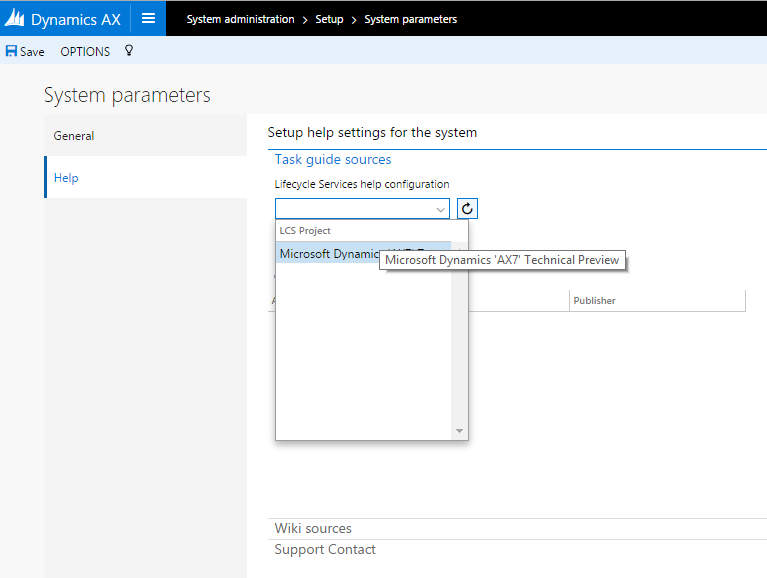
Task: Click the Publisher column header
Action: coord(595,301)
